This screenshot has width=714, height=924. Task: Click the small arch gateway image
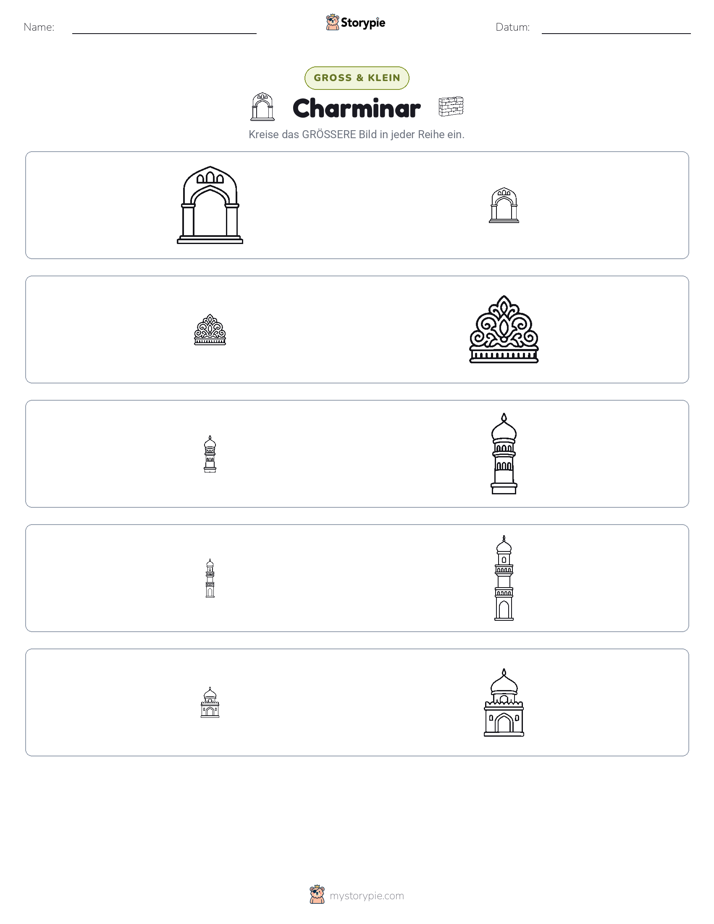click(x=504, y=205)
